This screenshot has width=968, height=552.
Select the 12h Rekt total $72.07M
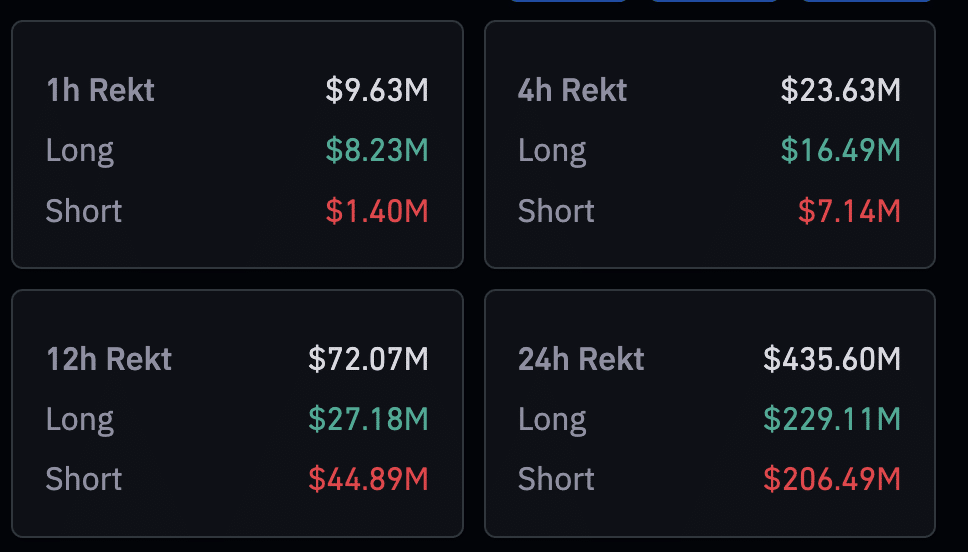pyautogui.click(x=368, y=359)
